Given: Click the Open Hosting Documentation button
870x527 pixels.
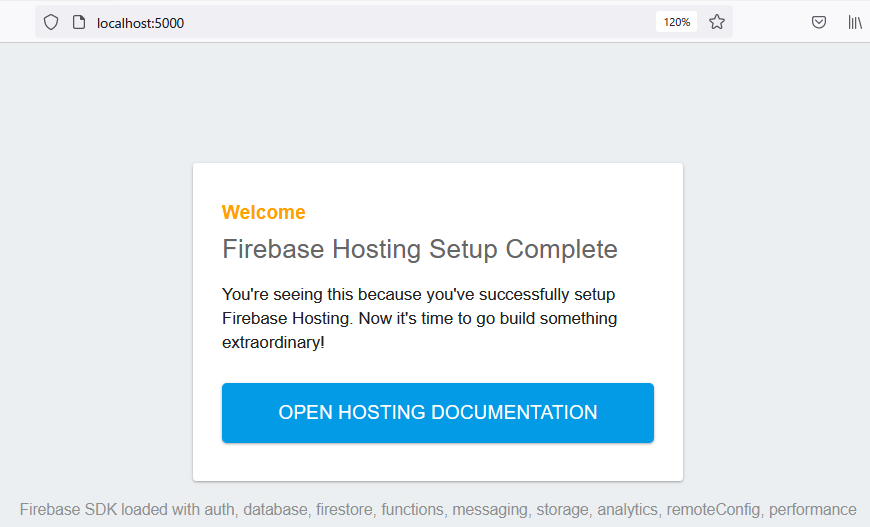Looking at the screenshot, I should (x=438, y=412).
